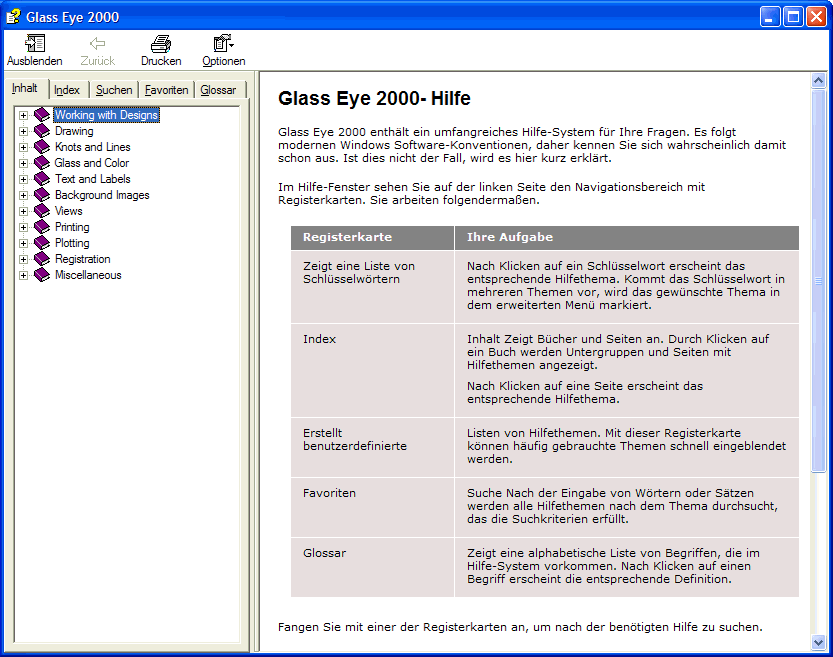
Task: Click the Glass Eye 2000- Hilfe heading
Action: (375, 98)
